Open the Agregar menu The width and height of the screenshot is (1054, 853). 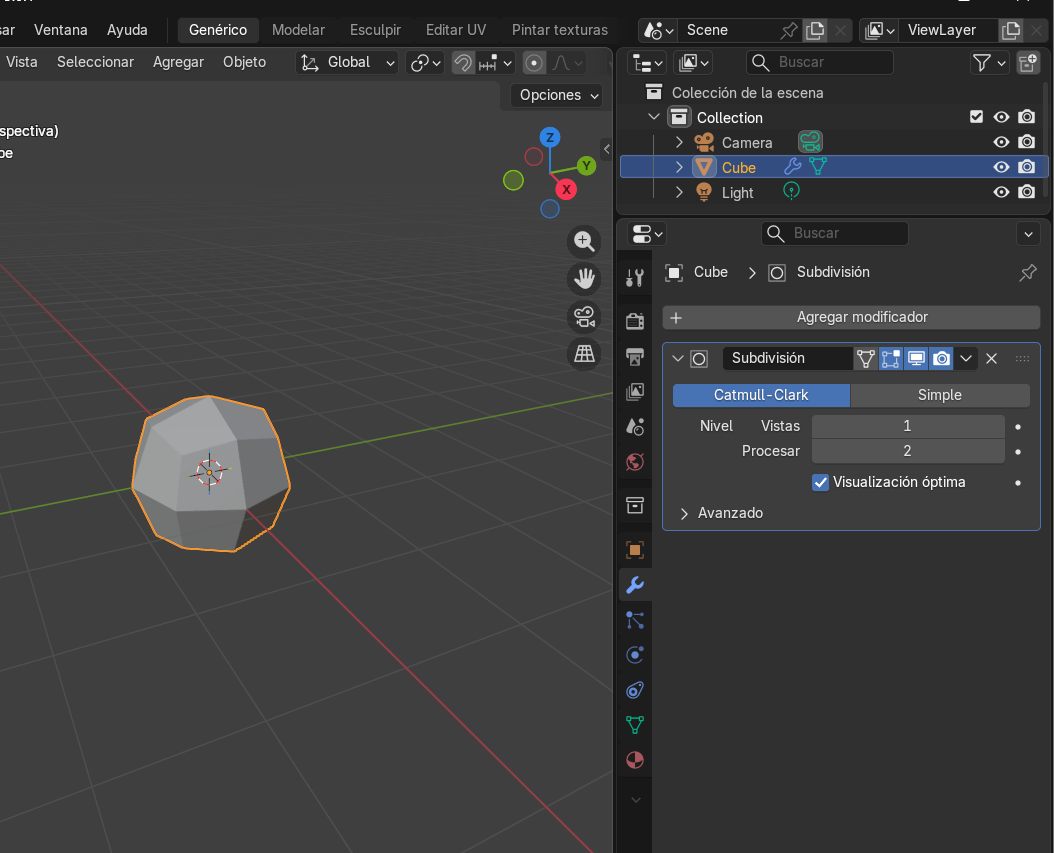coord(178,62)
